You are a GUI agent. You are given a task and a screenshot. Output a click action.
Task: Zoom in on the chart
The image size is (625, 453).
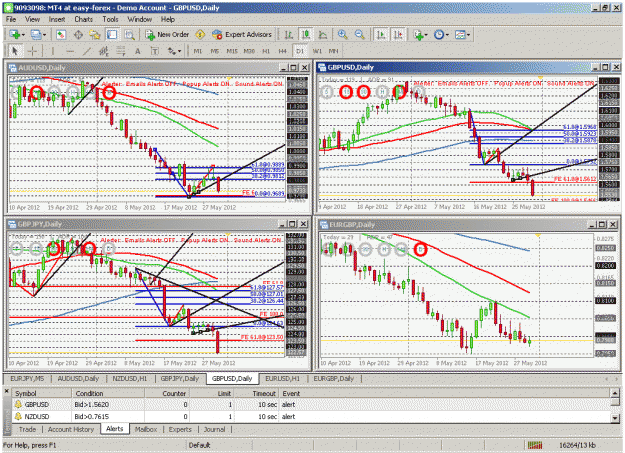point(342,35)
